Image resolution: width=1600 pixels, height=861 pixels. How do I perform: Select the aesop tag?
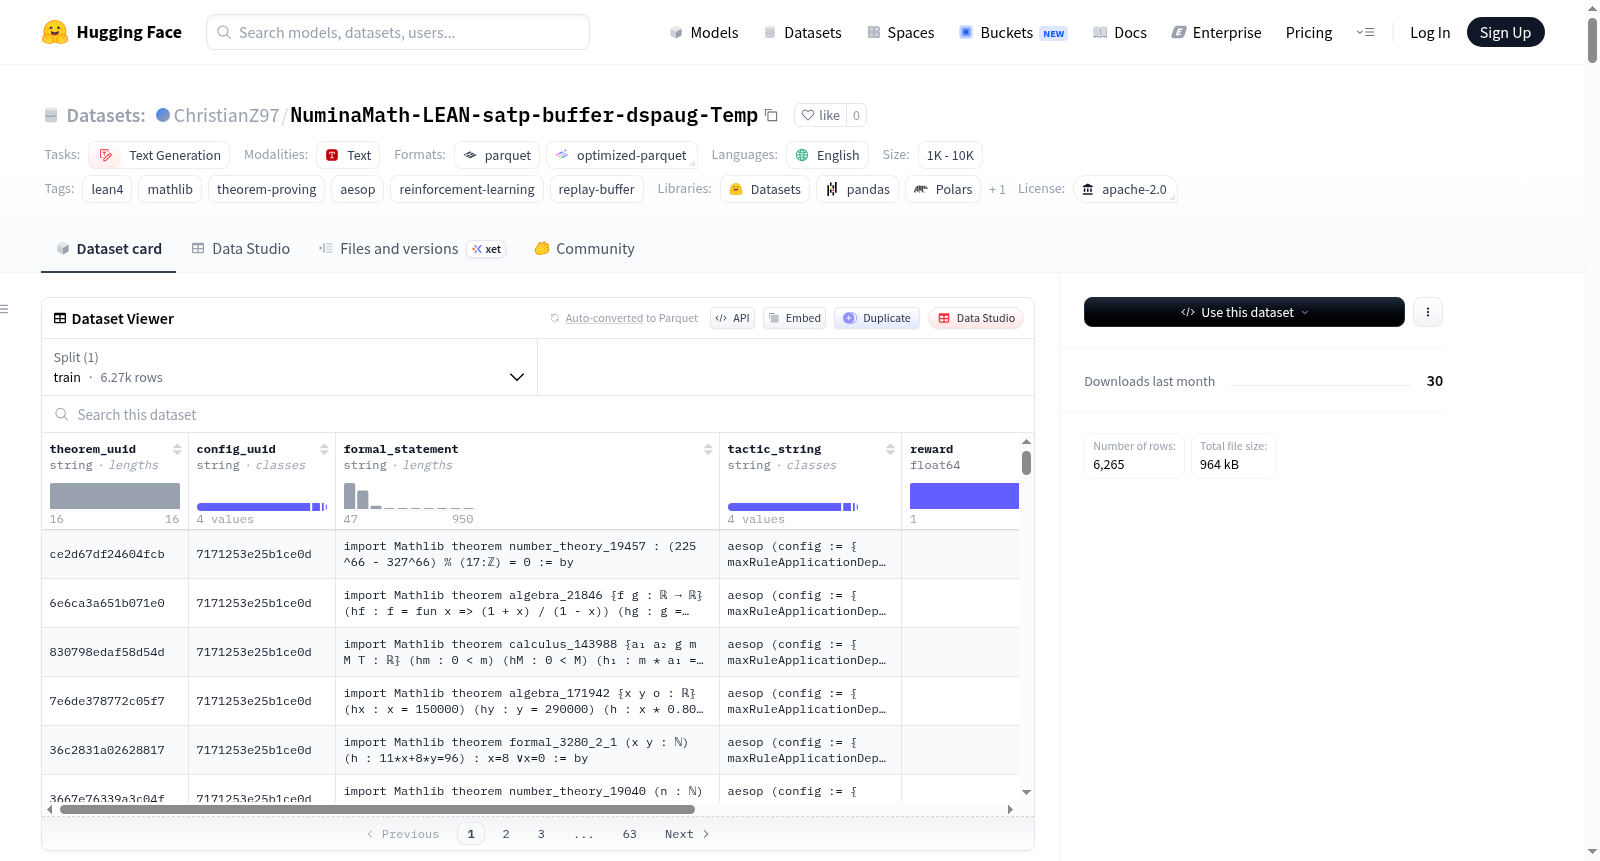357,189
